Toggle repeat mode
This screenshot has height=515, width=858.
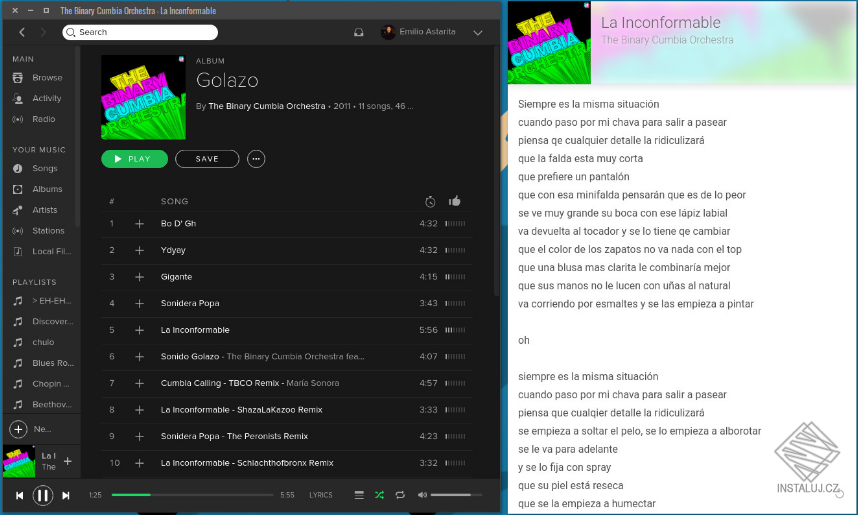point(400,495)
